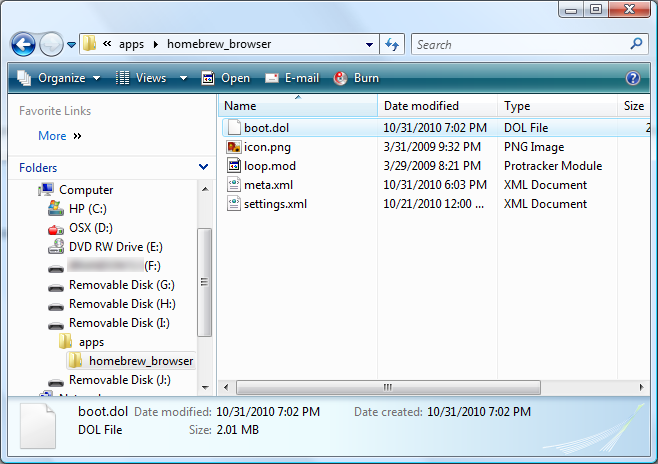
Task: Select OSX (D:) drive in tree
Action: coord(91,227)
